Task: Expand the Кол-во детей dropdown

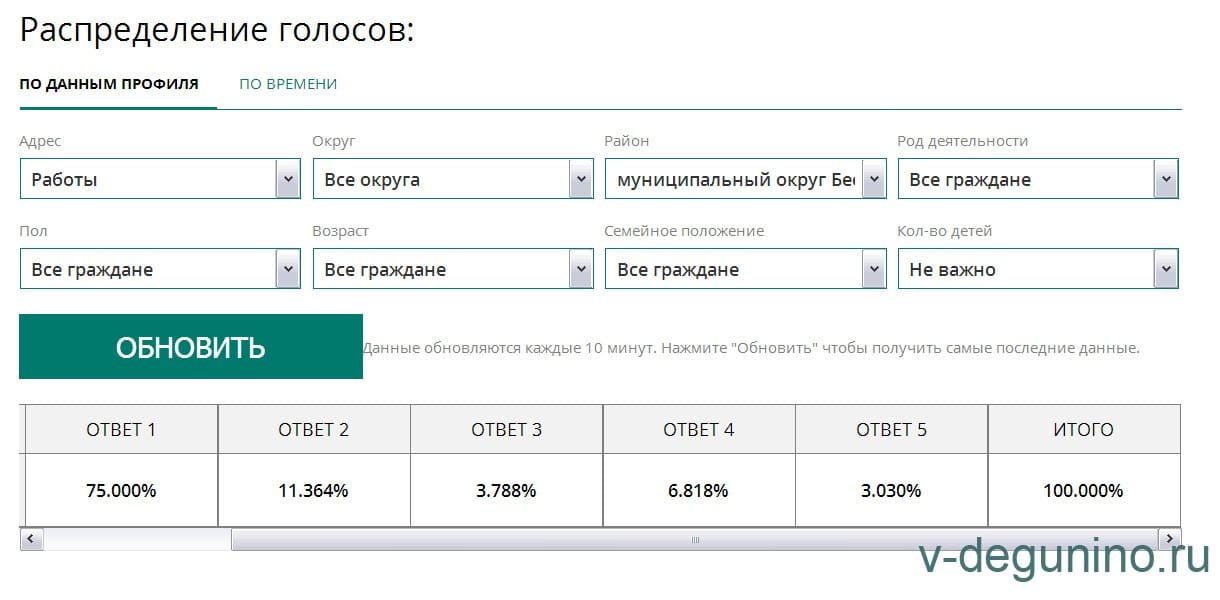Action: click(x=1038, y=270)
